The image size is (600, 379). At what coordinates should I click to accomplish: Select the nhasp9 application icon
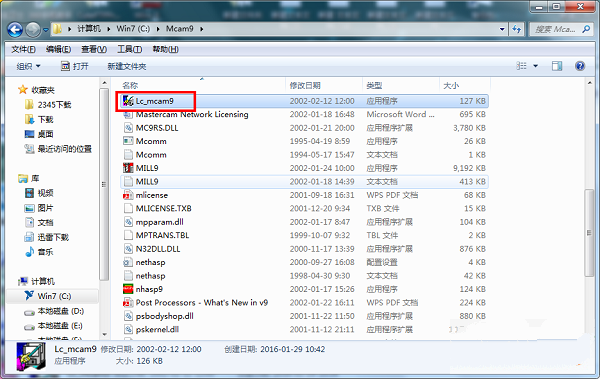(128, 289)
